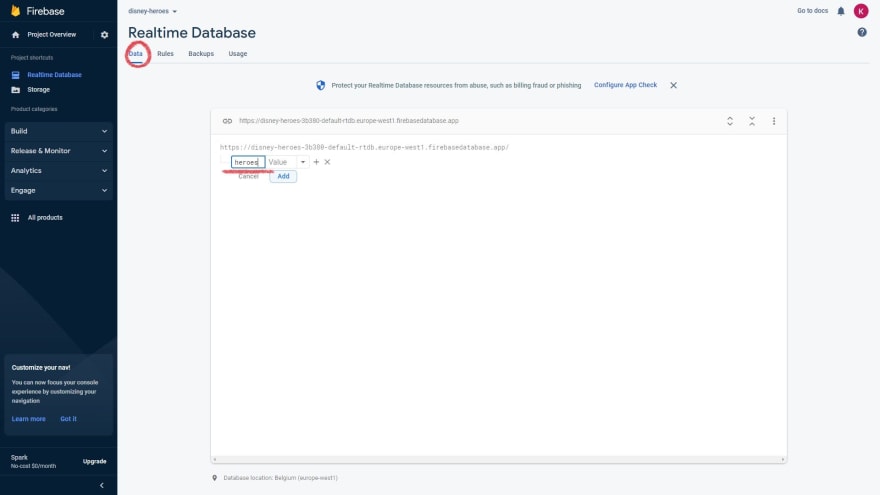880x495 pixels.
Task: Click Database location Belgium text
Action: tap(281, 478)
